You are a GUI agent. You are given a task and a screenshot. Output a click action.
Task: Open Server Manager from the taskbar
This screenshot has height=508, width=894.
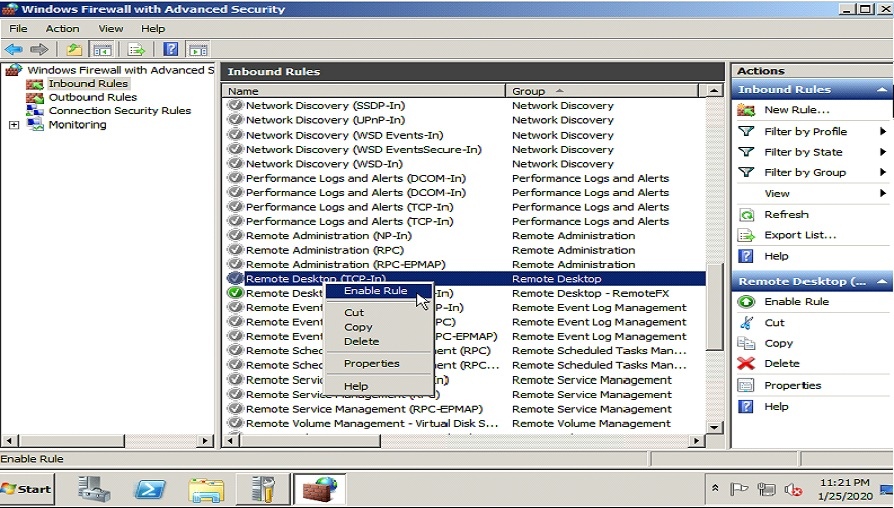pos(95,489)
